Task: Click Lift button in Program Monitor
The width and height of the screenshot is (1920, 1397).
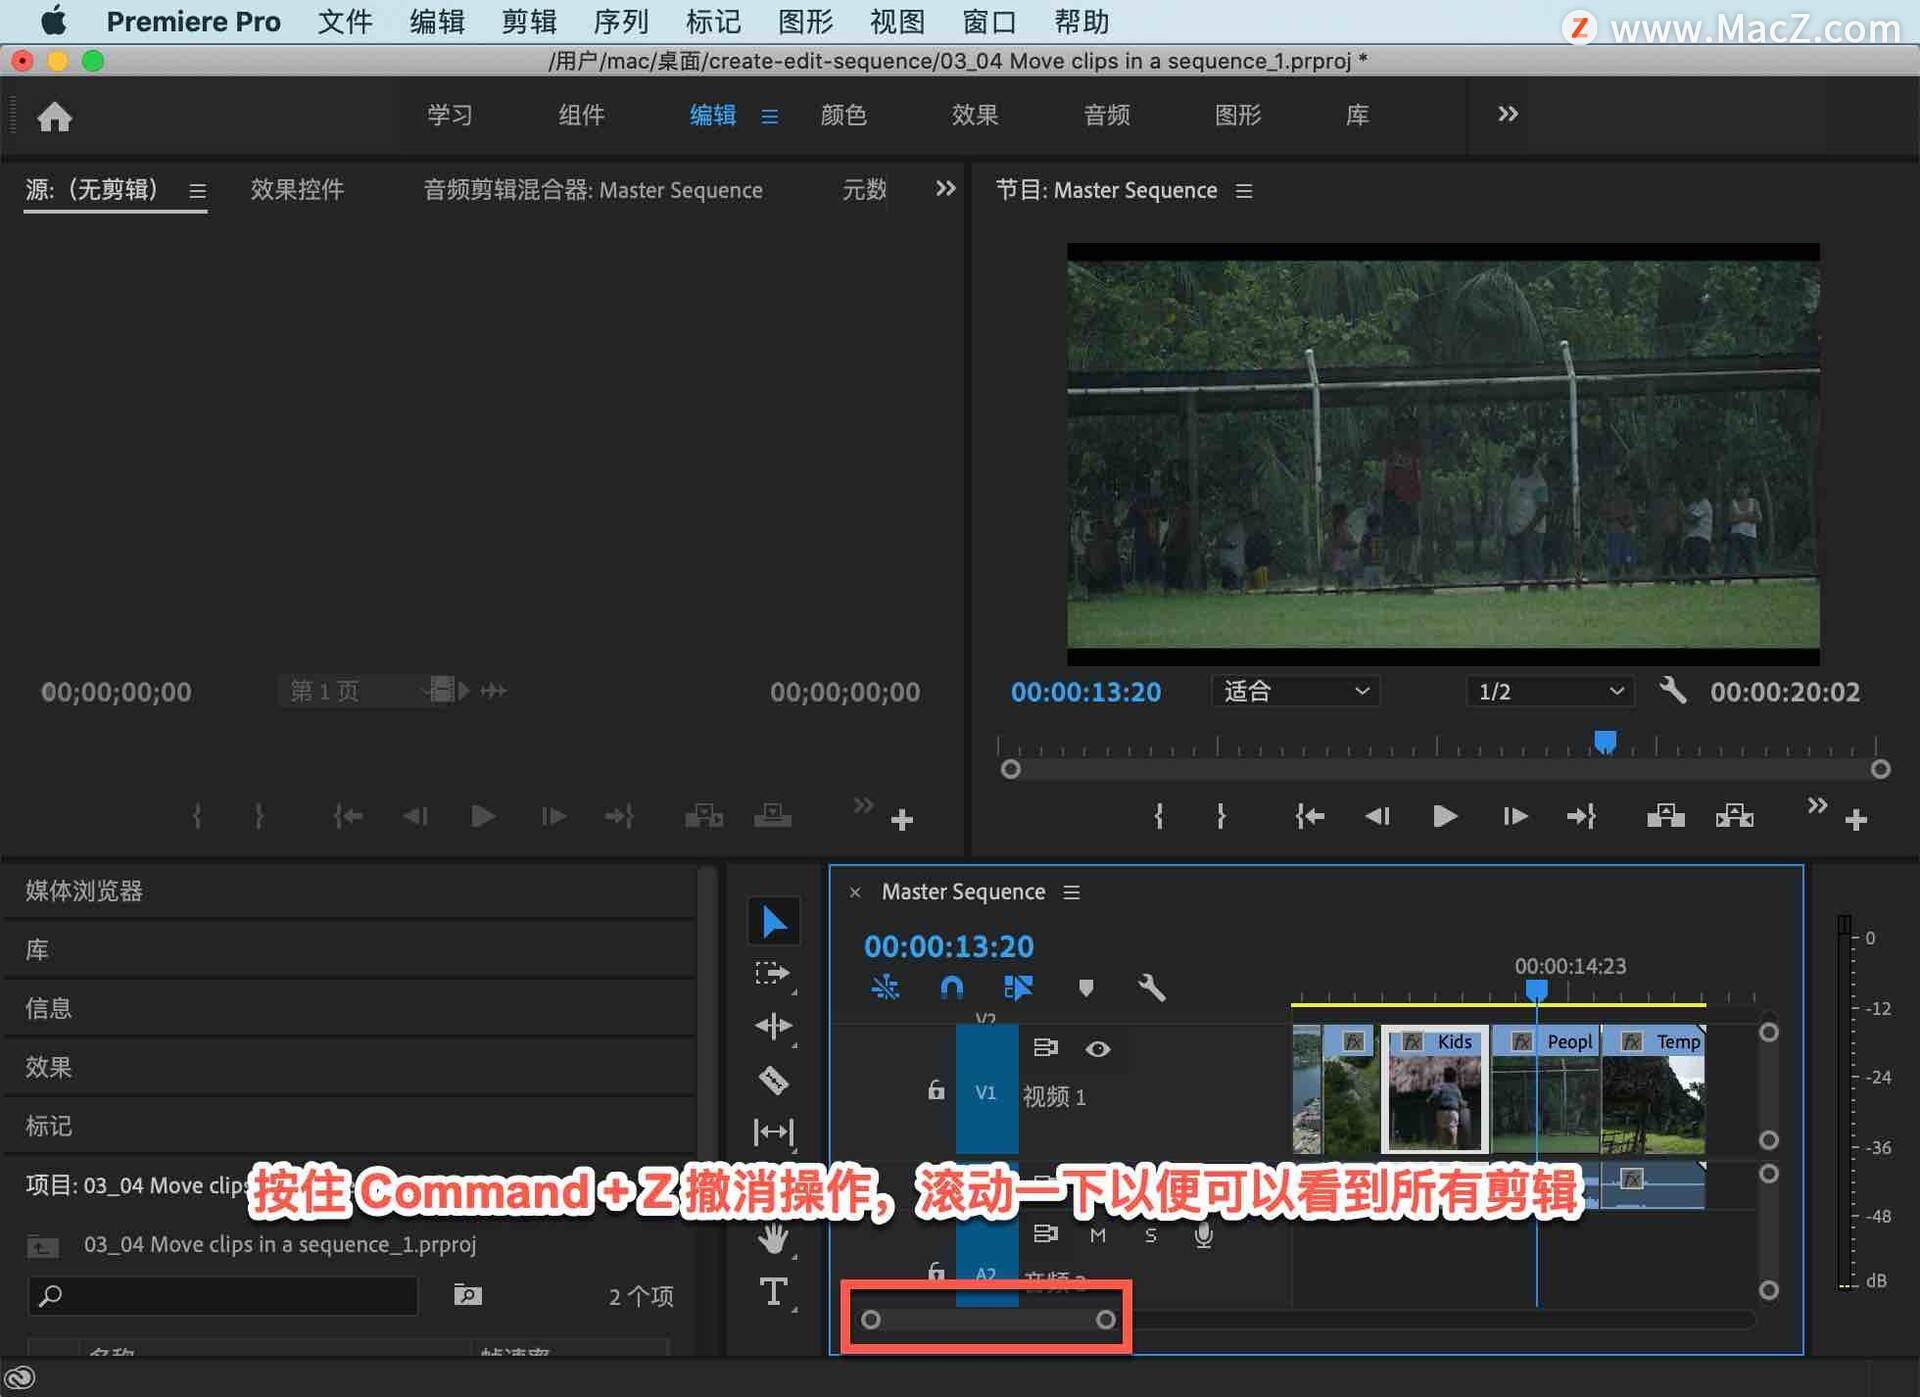Action: coord(1665,816)
